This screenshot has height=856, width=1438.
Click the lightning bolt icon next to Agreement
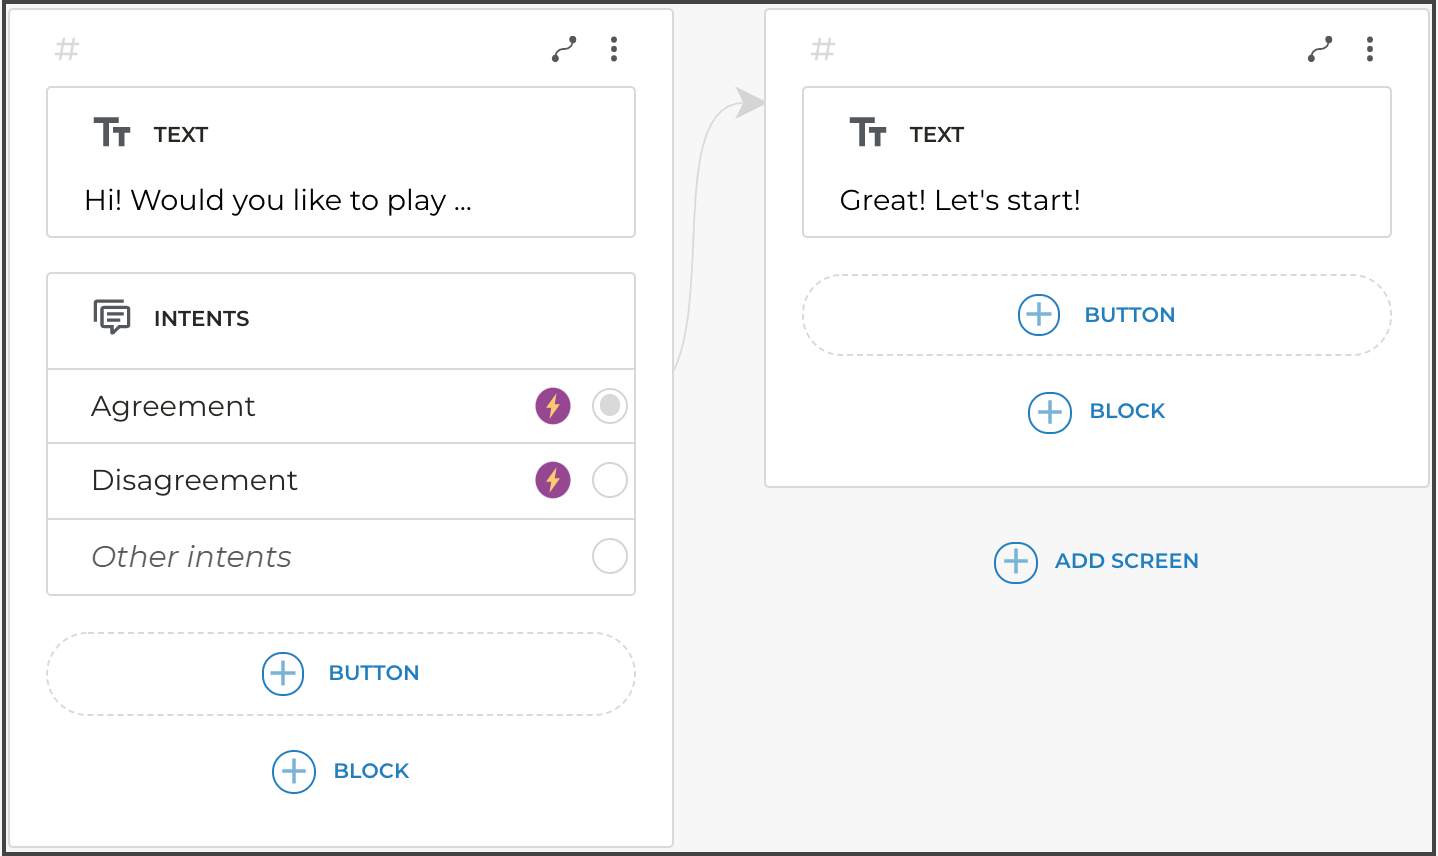coord(553,406)
